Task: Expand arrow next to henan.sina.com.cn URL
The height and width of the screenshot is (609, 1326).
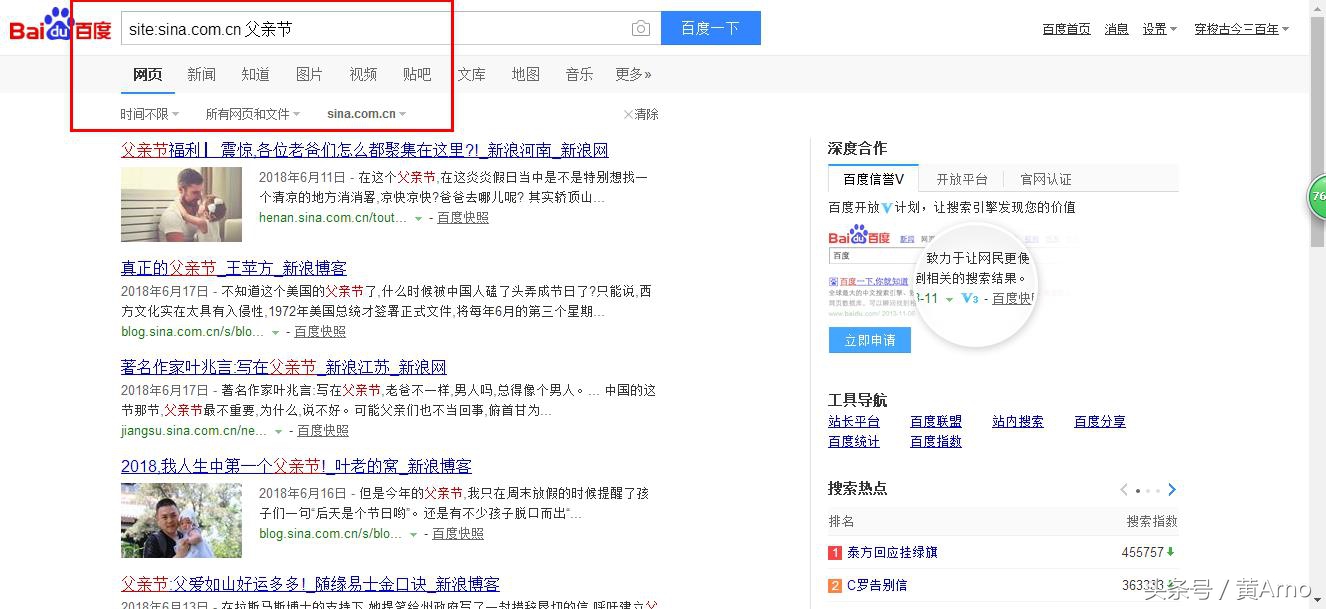Action: 418,218
